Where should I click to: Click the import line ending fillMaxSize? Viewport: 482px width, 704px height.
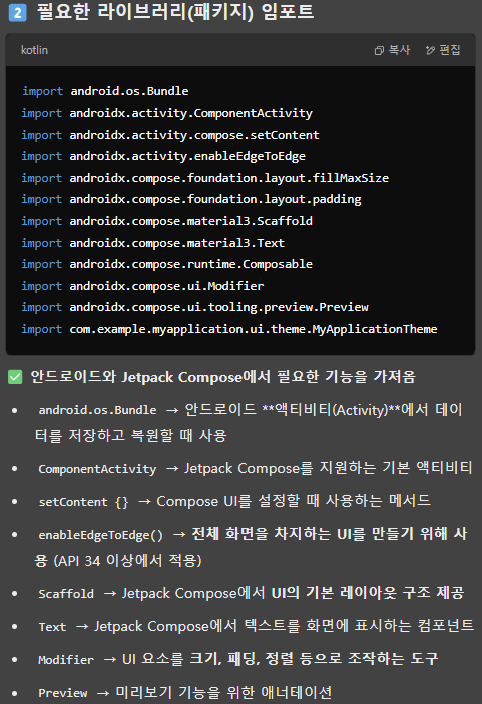(205, 178)
